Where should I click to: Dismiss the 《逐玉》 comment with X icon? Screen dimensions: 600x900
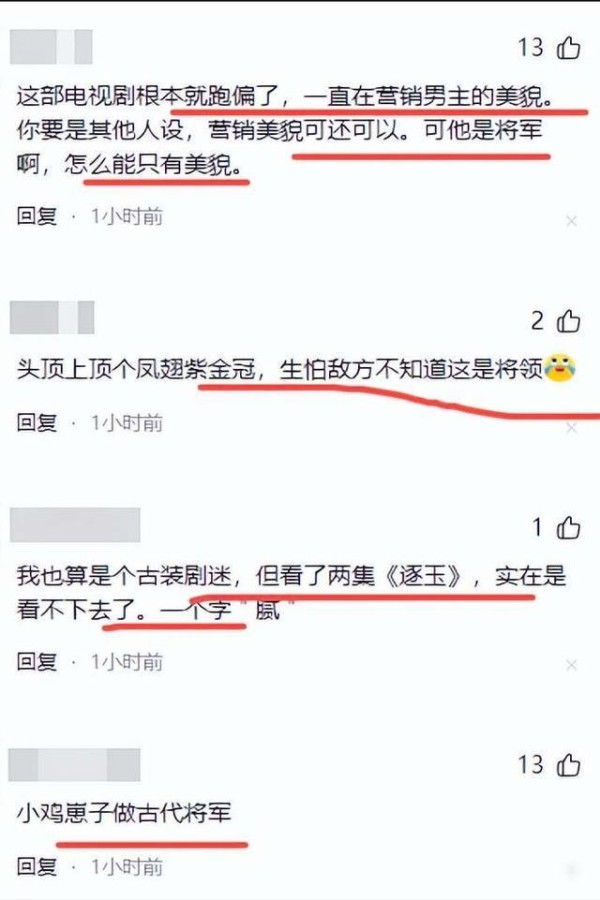(571, 665)
